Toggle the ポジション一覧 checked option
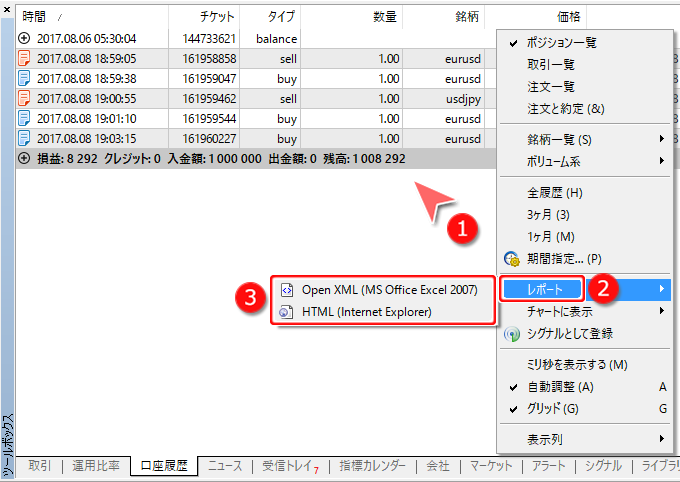This screenshot has width=680, height=482. 585,43
